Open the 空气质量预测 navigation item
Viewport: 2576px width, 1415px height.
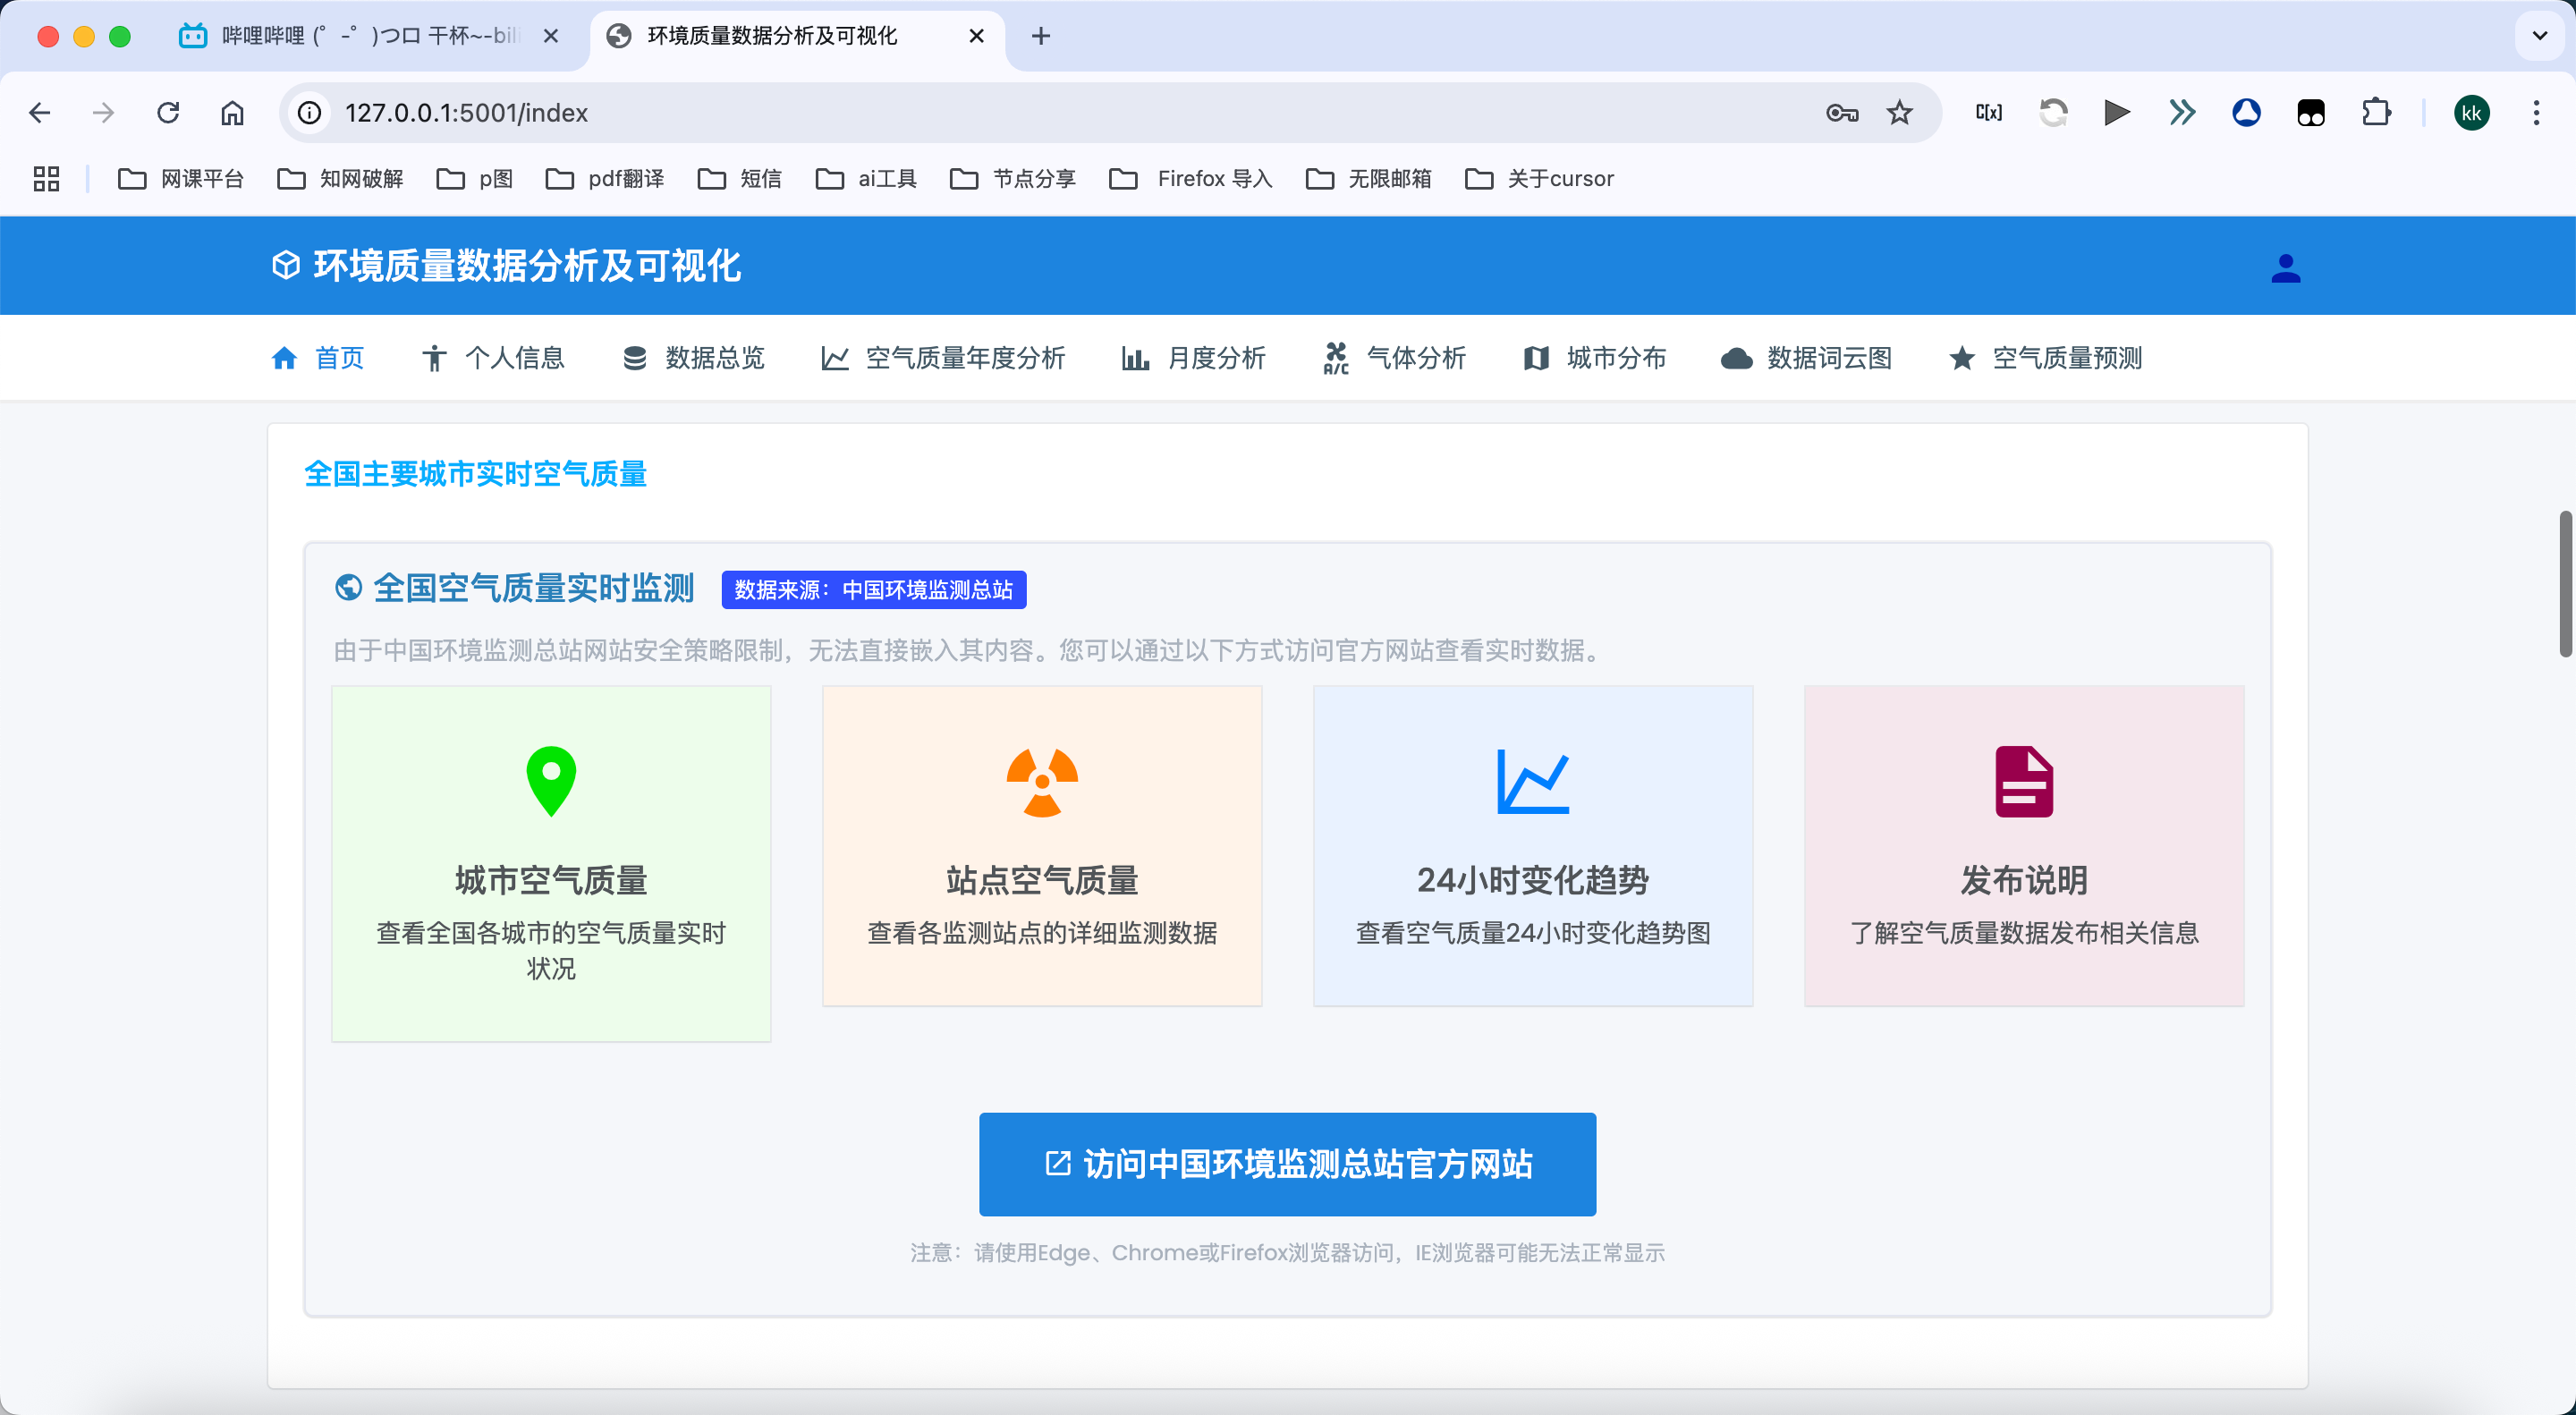point(2046,358)
